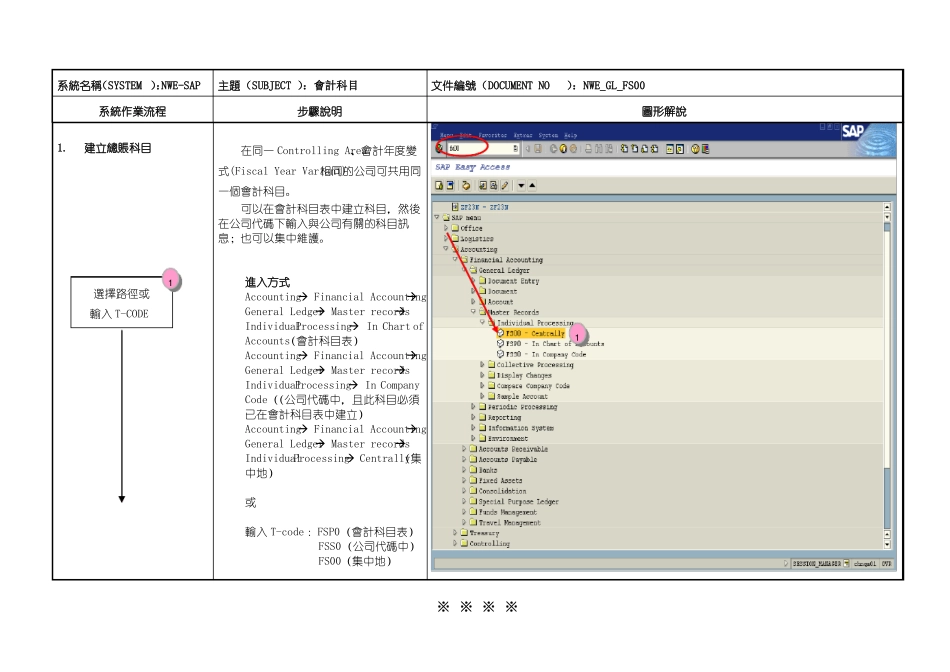Click Move Favorites Up arrow
This screenshot has width=950, height=672.
coord(532,185)
